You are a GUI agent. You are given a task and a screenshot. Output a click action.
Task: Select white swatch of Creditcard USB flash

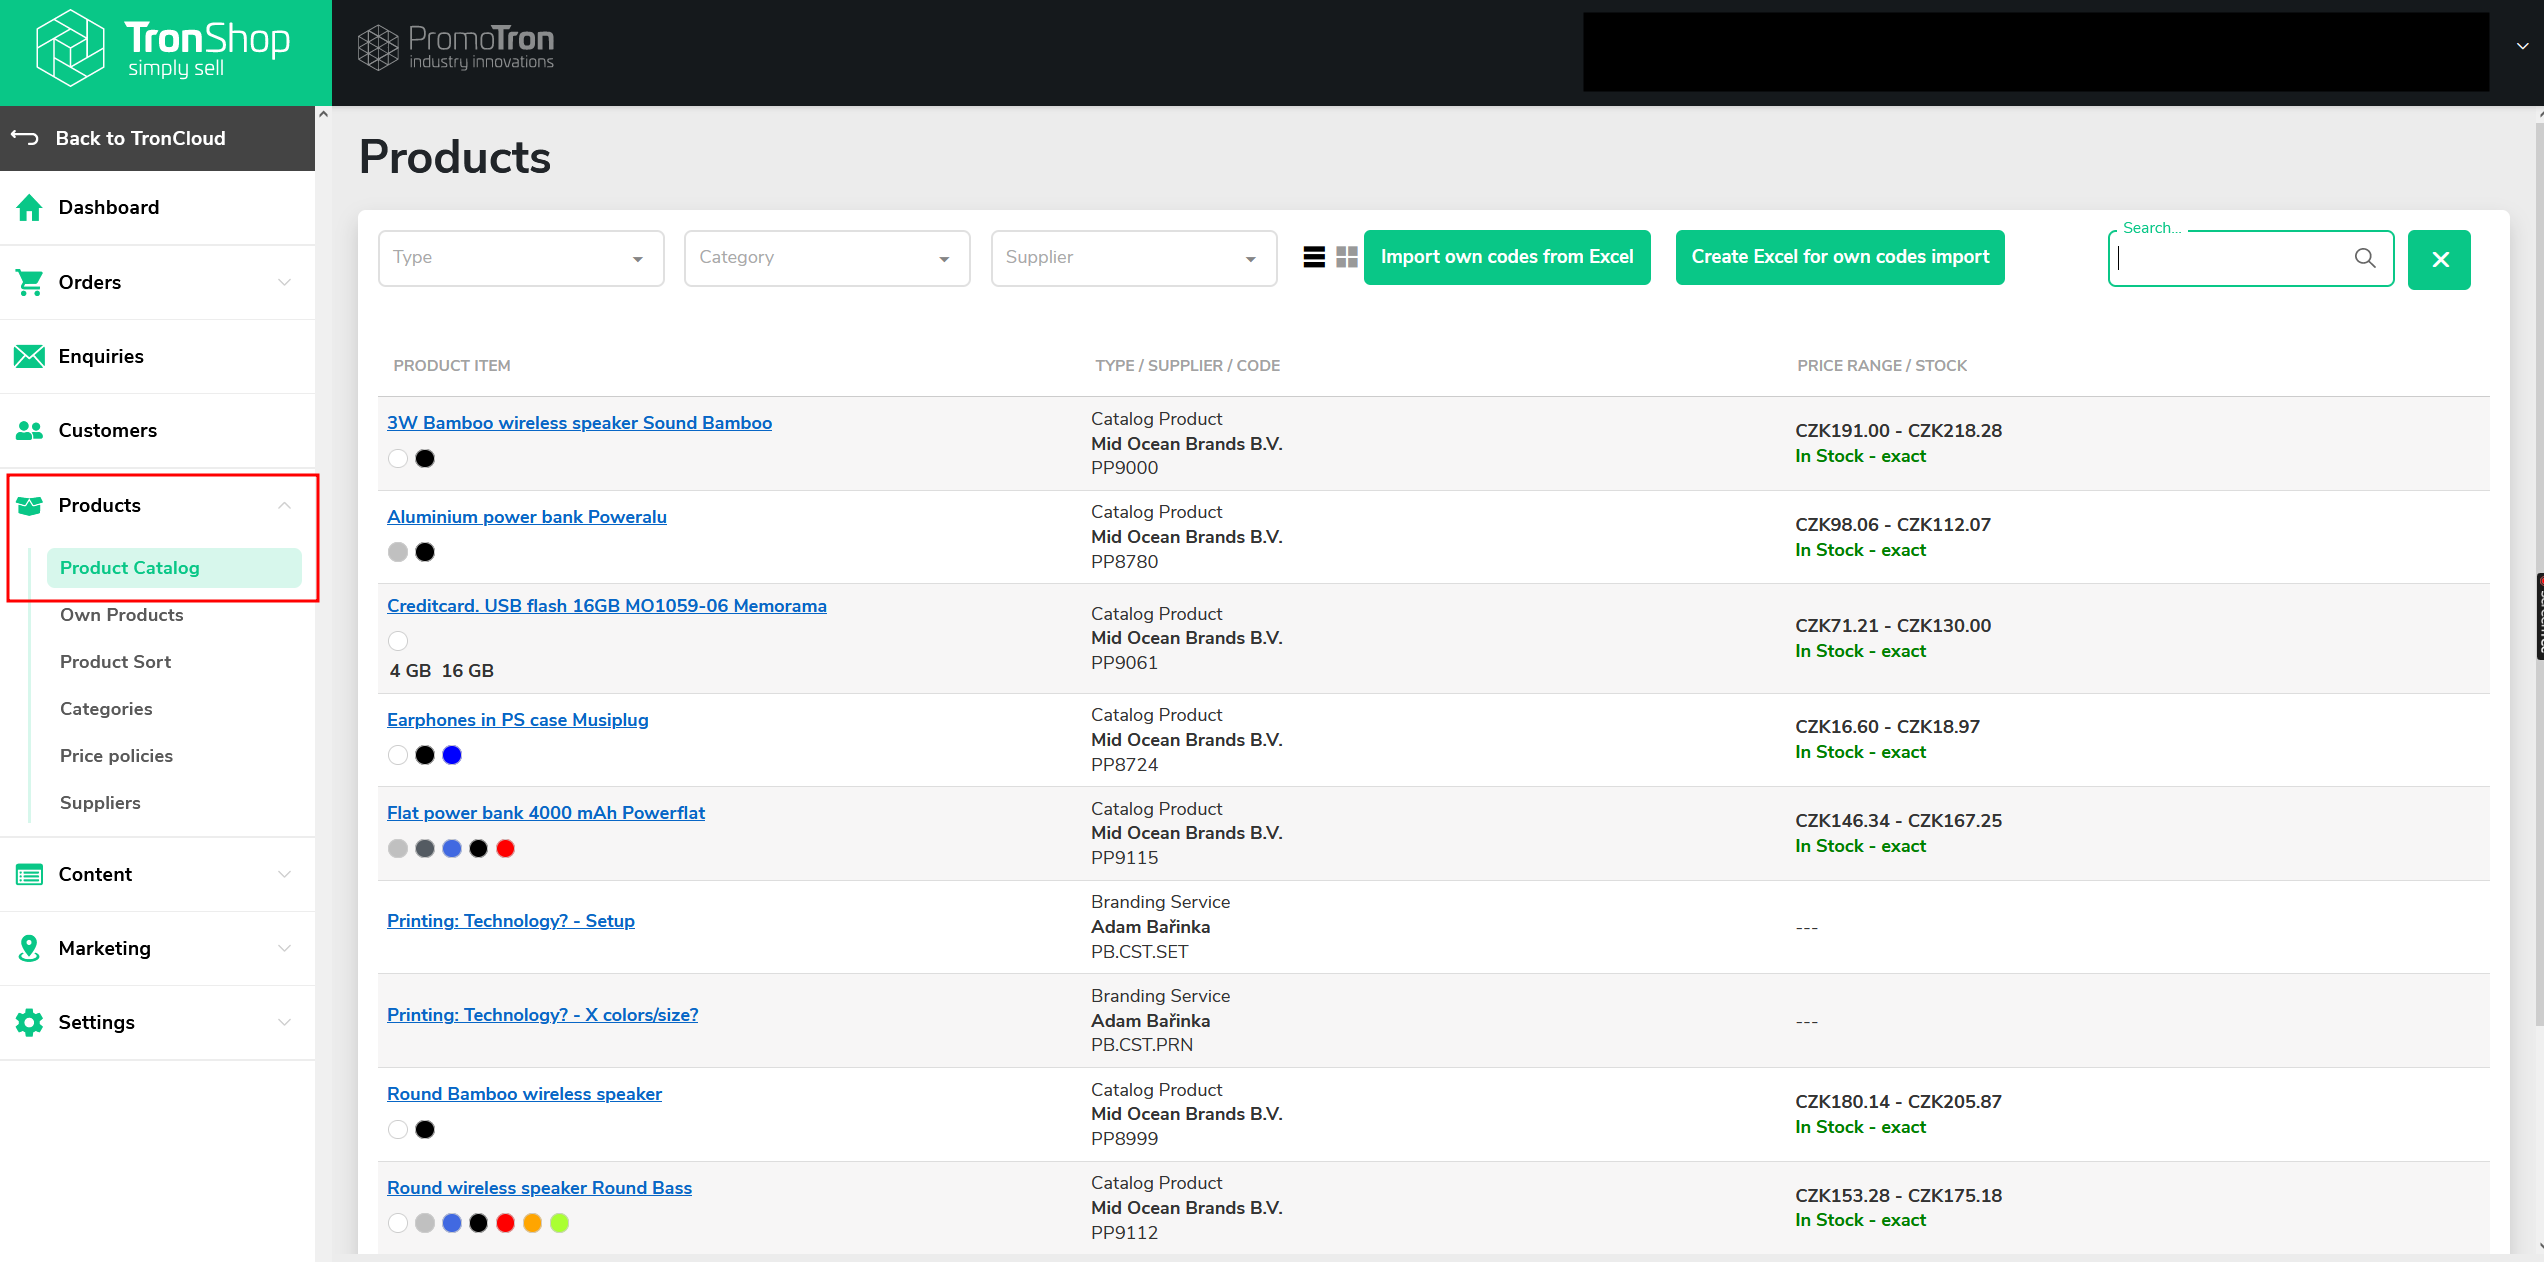[398, 641]
